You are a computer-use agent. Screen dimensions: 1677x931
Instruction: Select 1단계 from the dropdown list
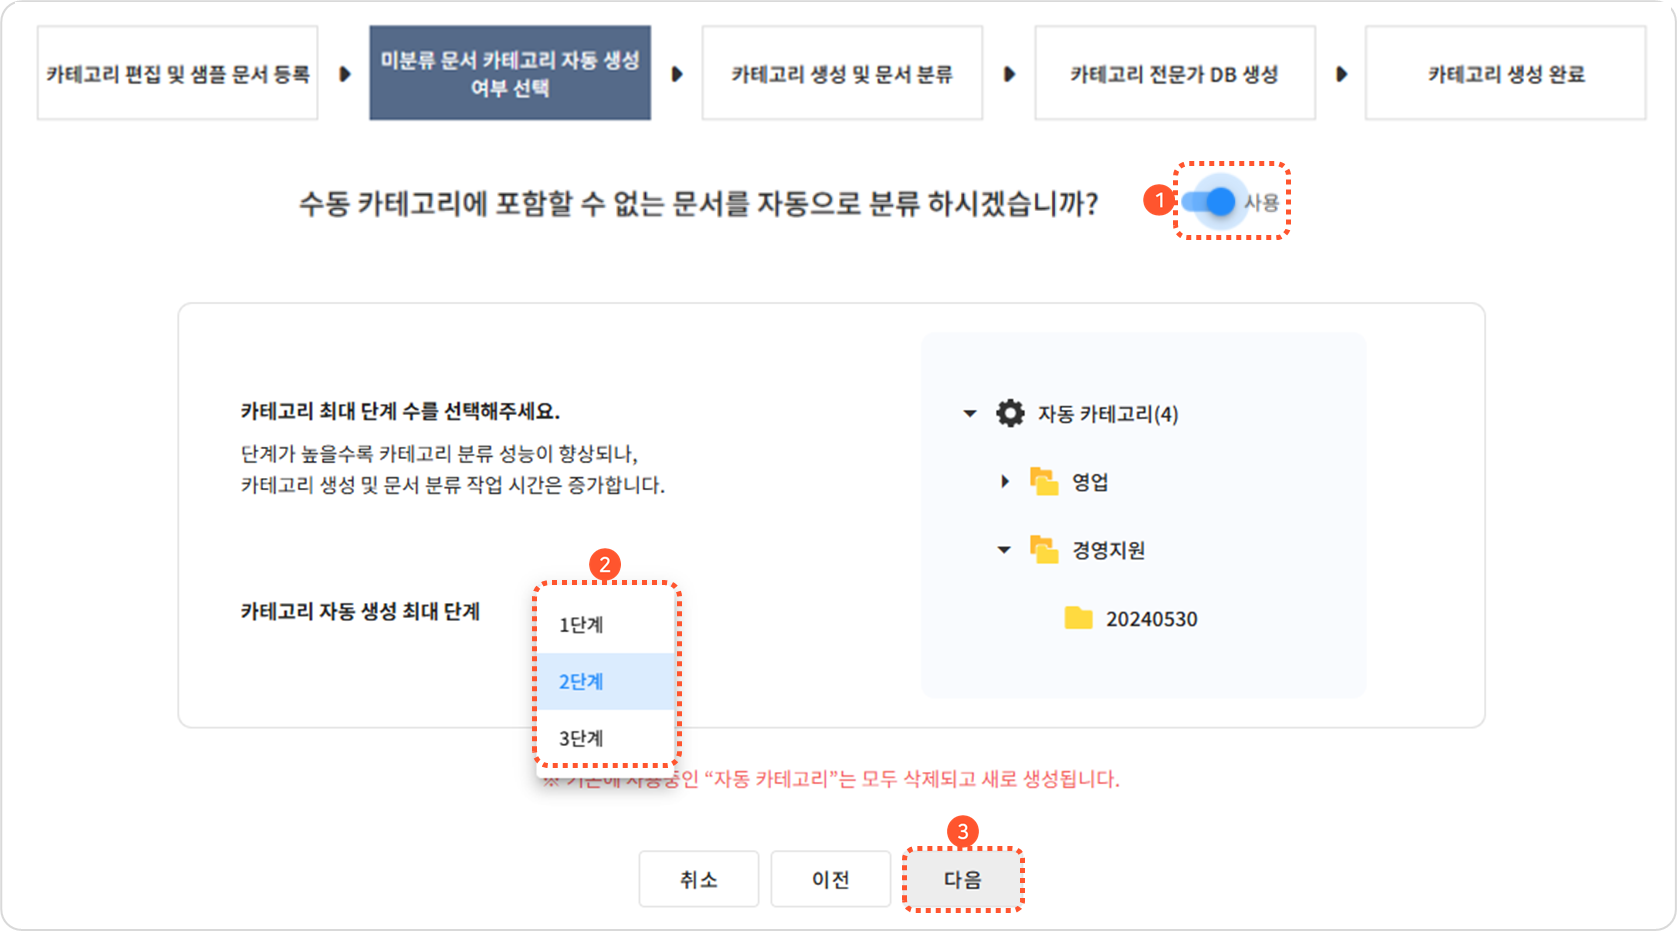pyautogui.click(x=581, y=625)
